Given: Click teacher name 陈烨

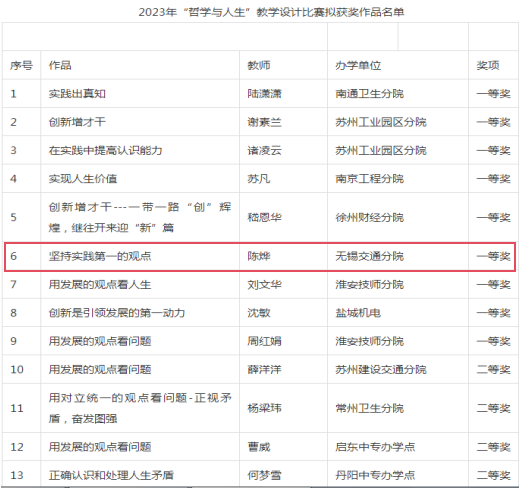Looking at the screenshot, I should tap(259, 256).
